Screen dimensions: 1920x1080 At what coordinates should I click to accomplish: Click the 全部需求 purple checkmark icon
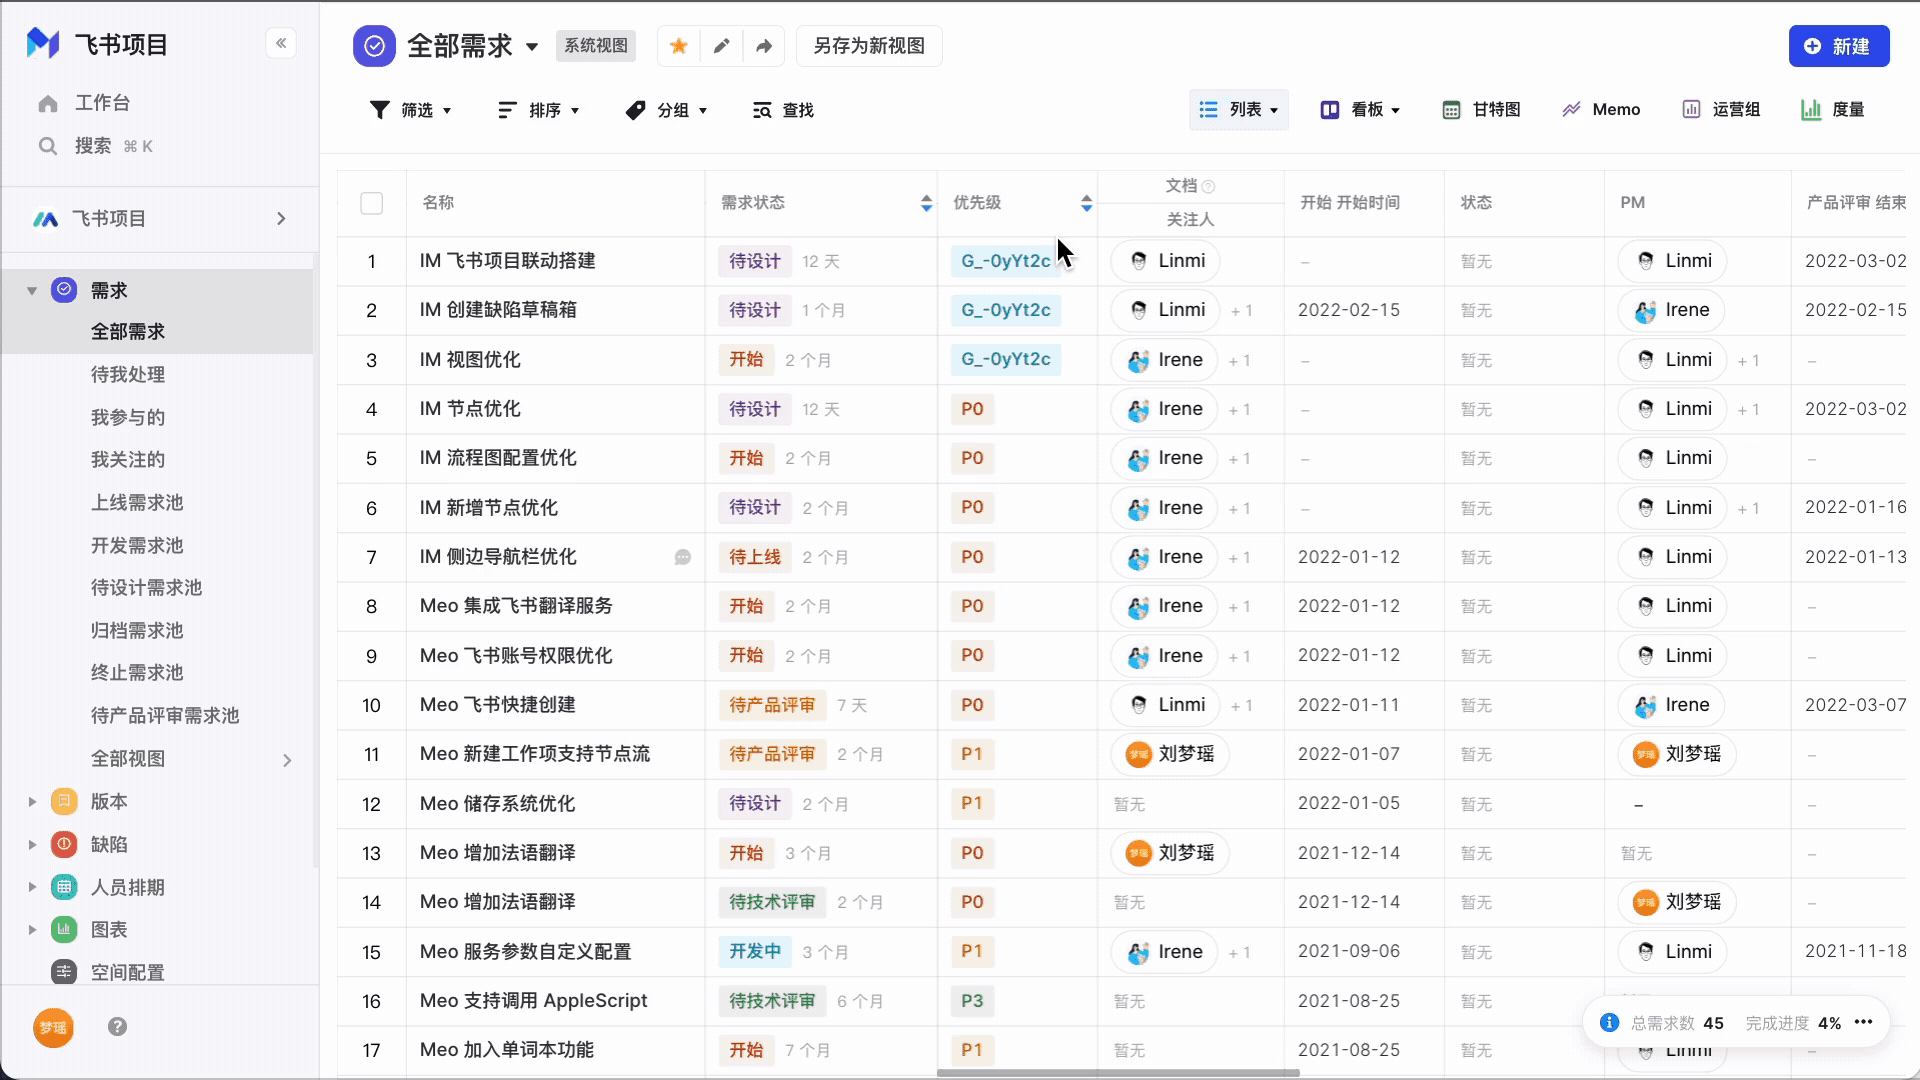pyautogui.click(x=374, y=46)
